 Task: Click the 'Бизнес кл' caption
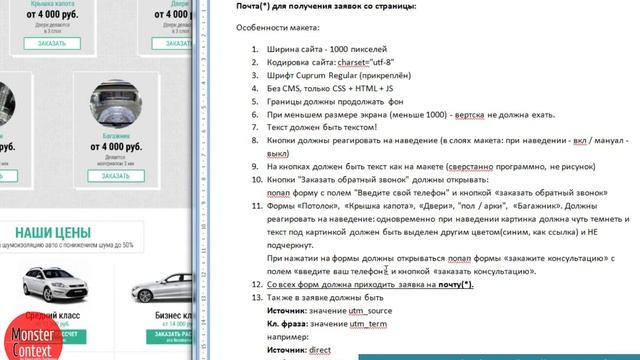[173, 315]
